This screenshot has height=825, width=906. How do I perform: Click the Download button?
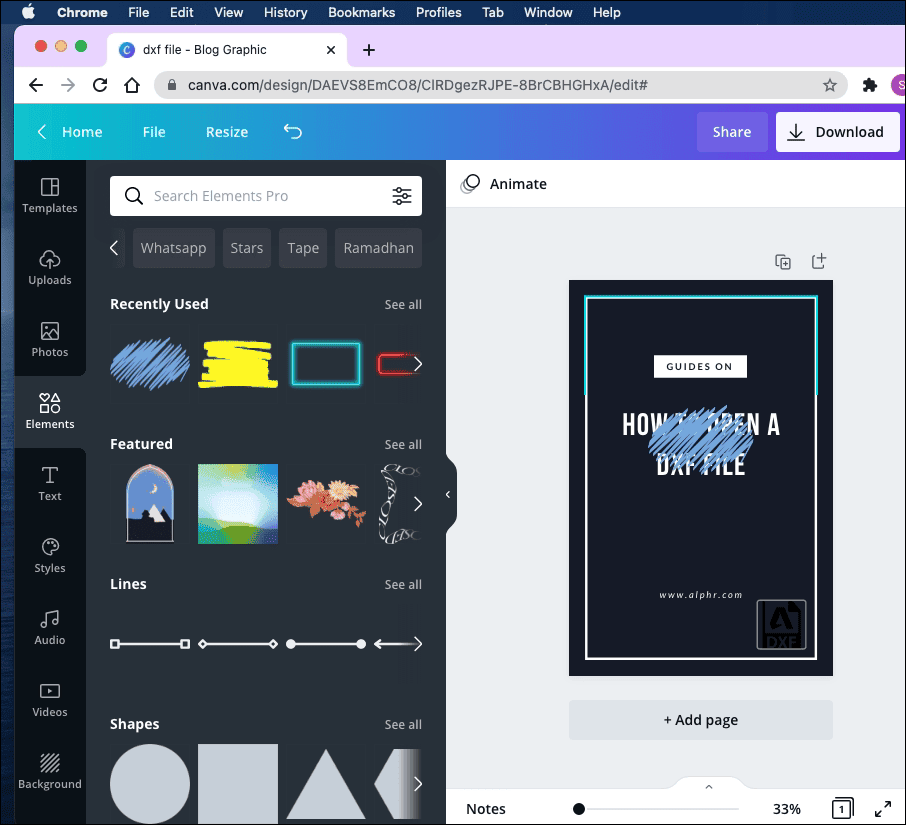click(837, 131)
